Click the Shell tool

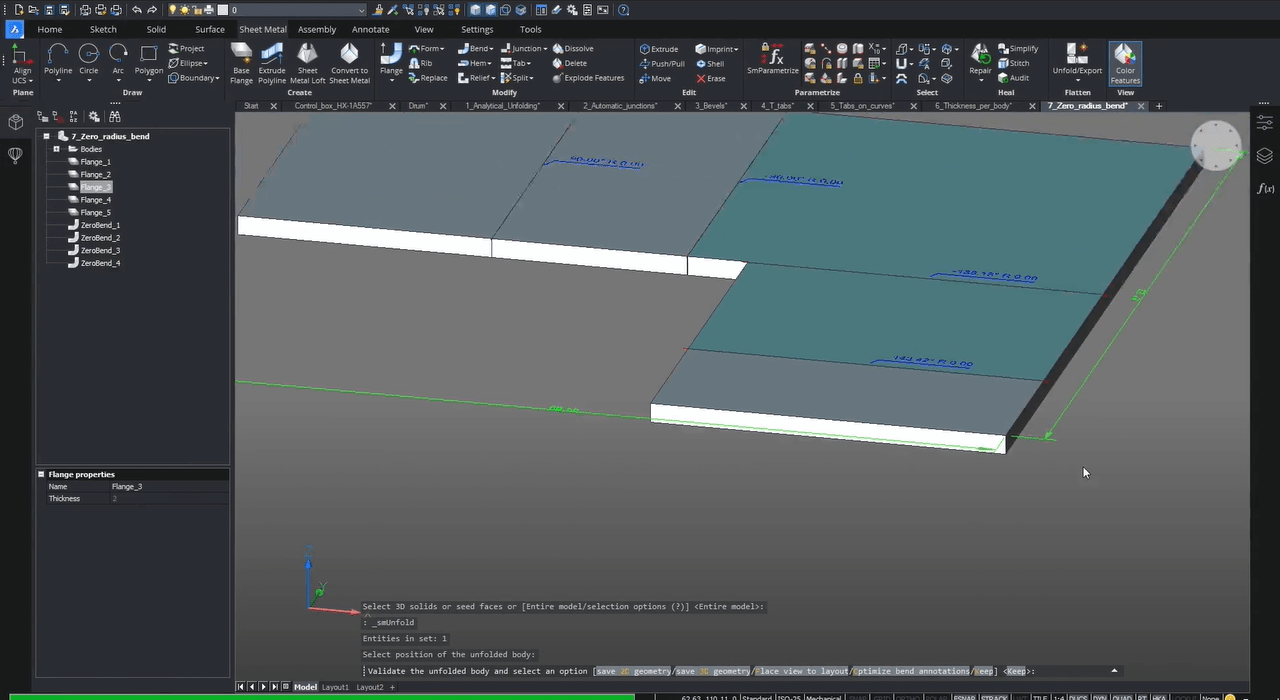pyautogui.click(x=709, y=63)
